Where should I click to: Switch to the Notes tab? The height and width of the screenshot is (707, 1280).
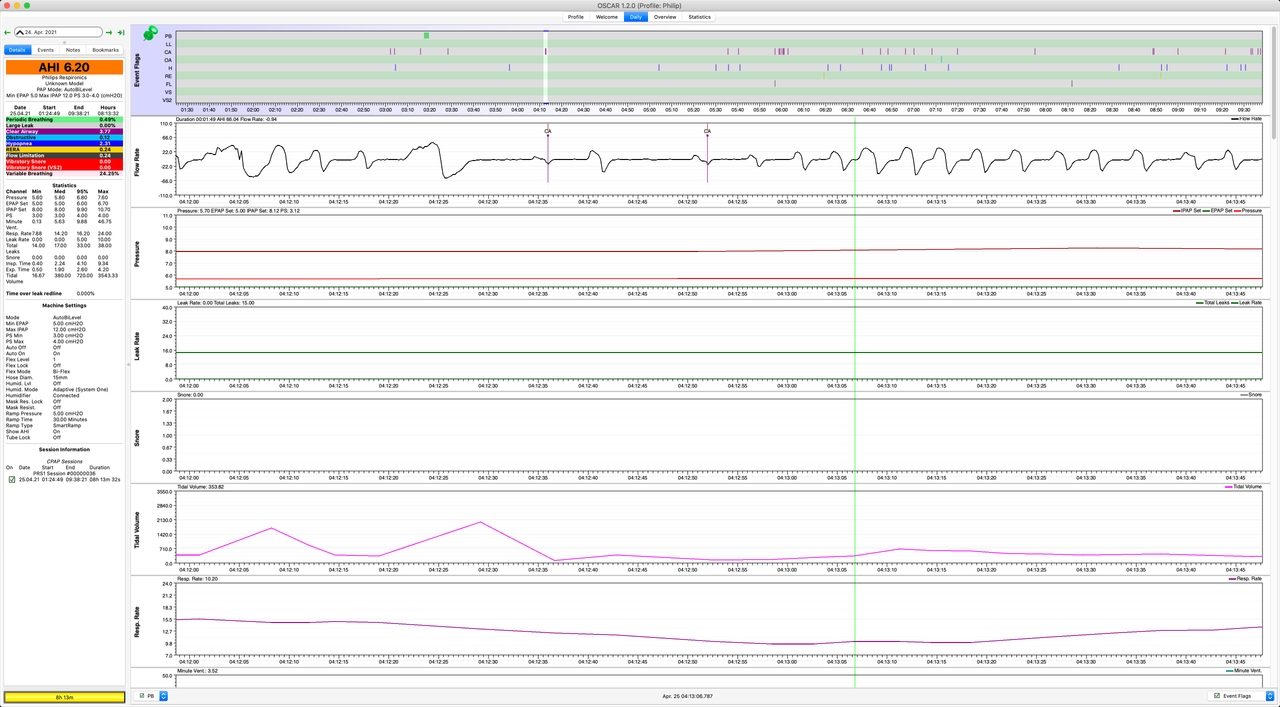(x=73, y=49)
